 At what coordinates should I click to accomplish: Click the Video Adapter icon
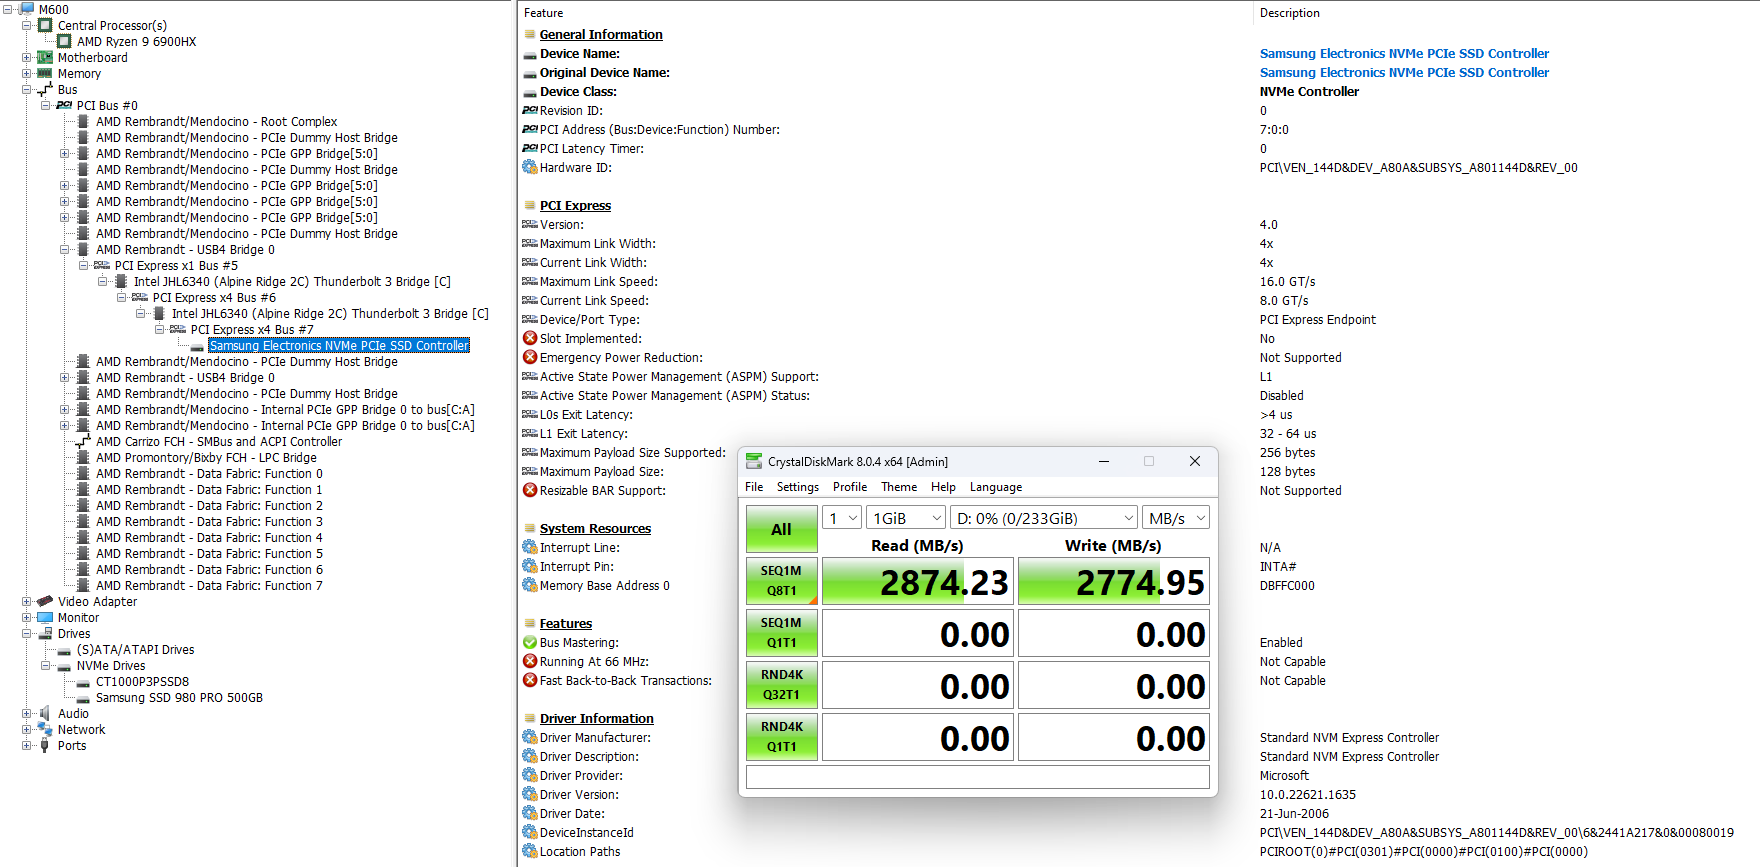[x=45, y=601]
